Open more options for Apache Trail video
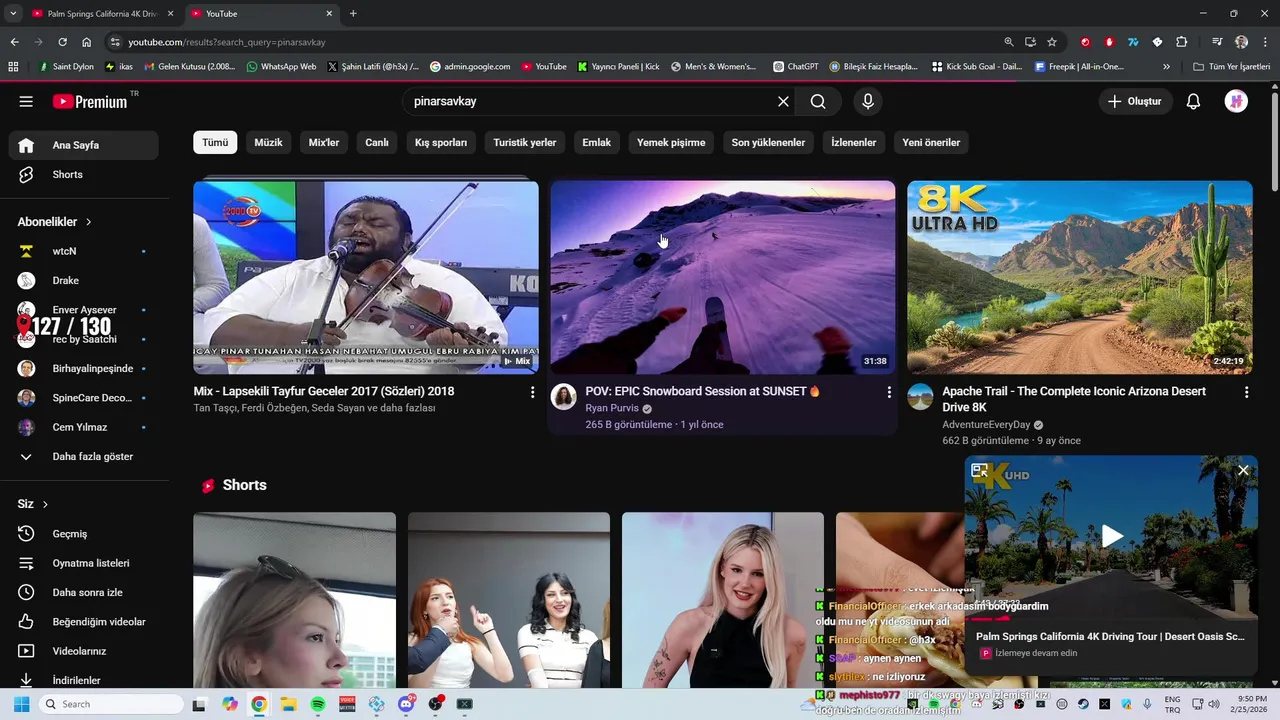The width and height of the screenshot is (1280, 720). 1246,393
